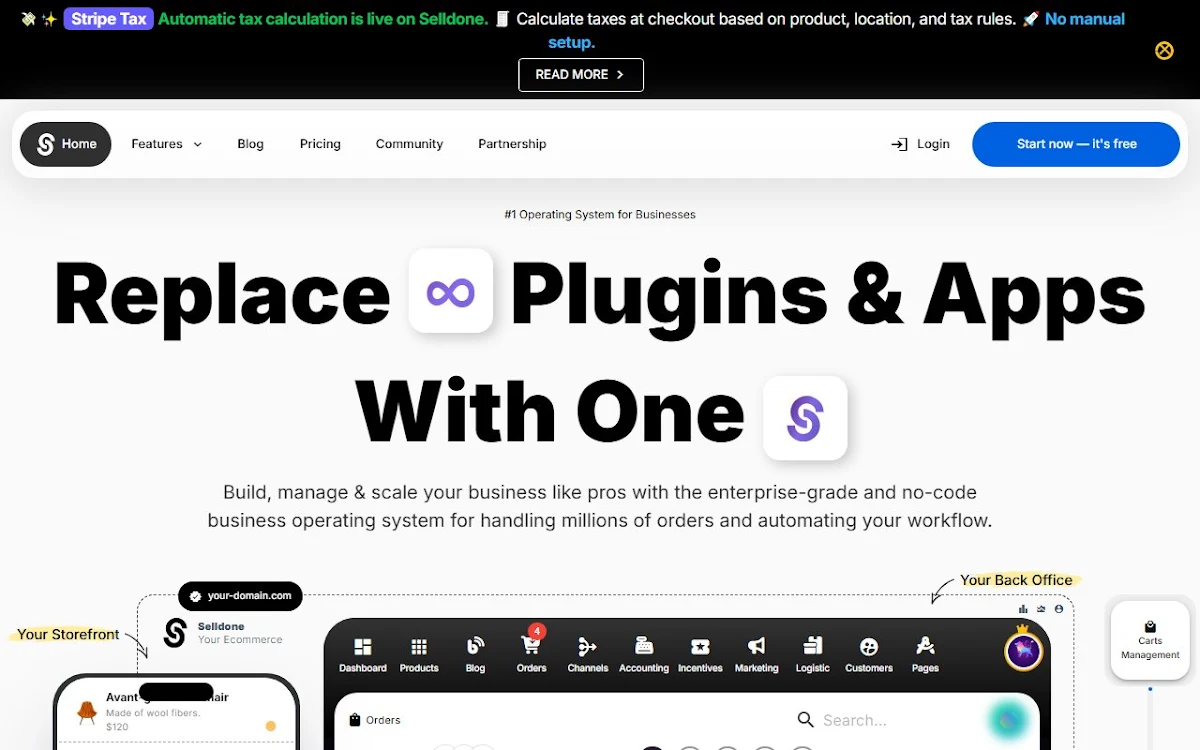
Task: Click the glowing round button by search
Action: point(1009,720)
